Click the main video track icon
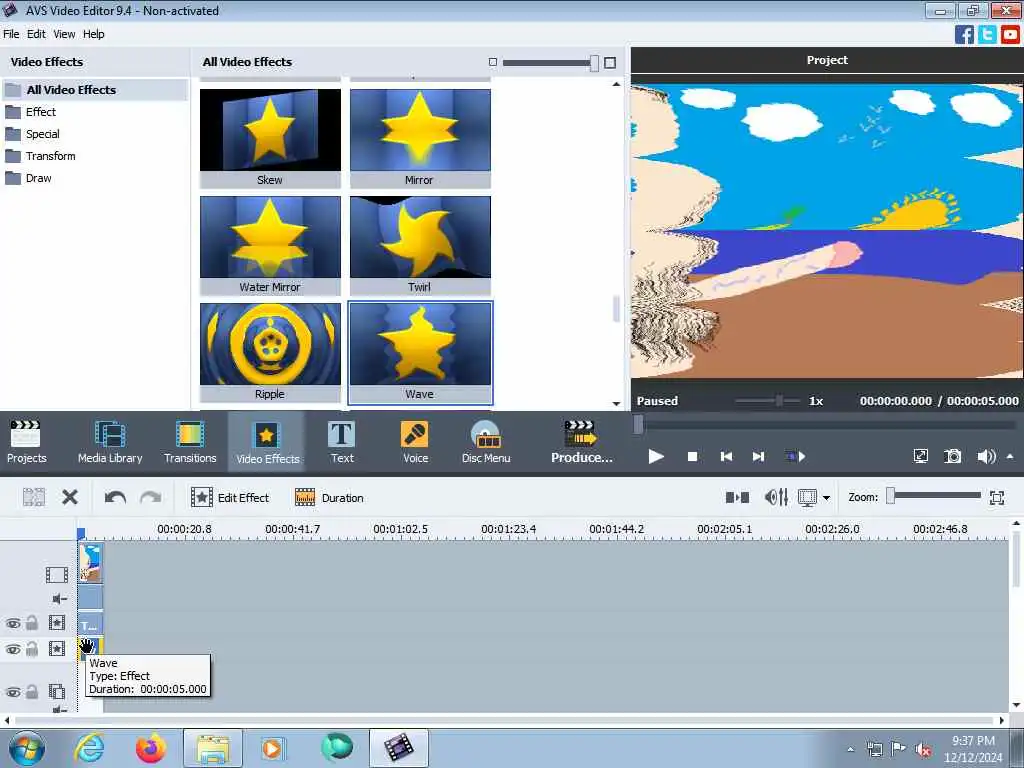Viewport: 1024px width, 768px height. click(x=57, y=575)
